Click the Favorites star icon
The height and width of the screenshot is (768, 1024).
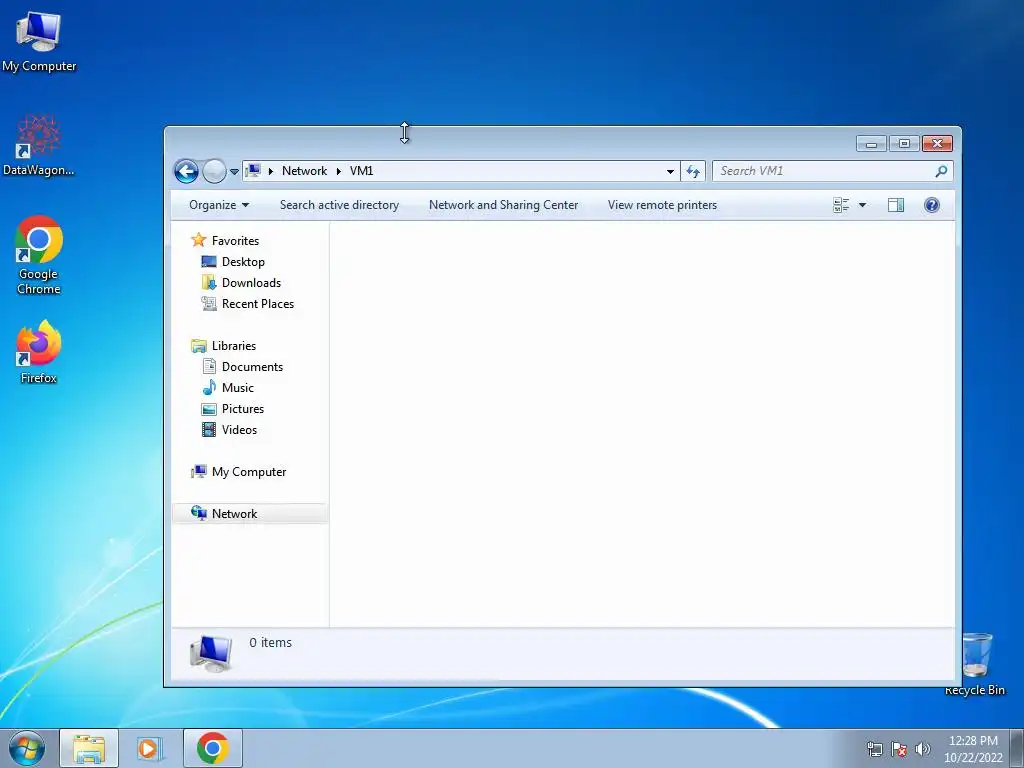(x=199, y=240)
